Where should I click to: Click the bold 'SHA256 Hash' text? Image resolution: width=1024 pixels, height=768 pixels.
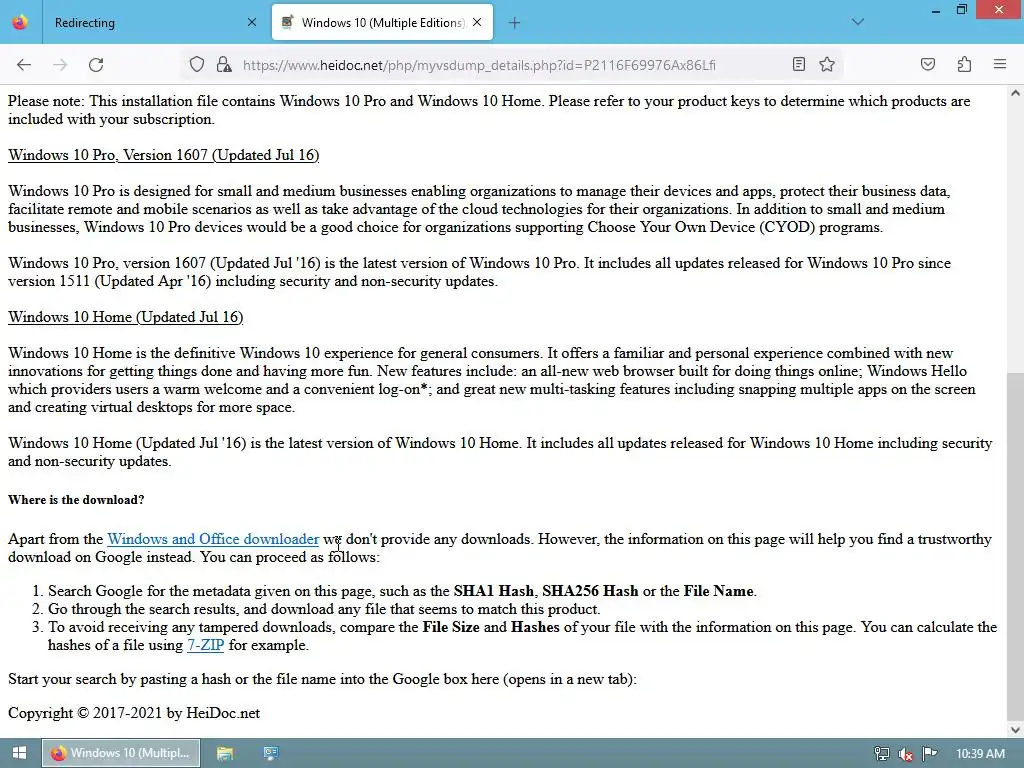pyautogui.click(x=590, y=591)
